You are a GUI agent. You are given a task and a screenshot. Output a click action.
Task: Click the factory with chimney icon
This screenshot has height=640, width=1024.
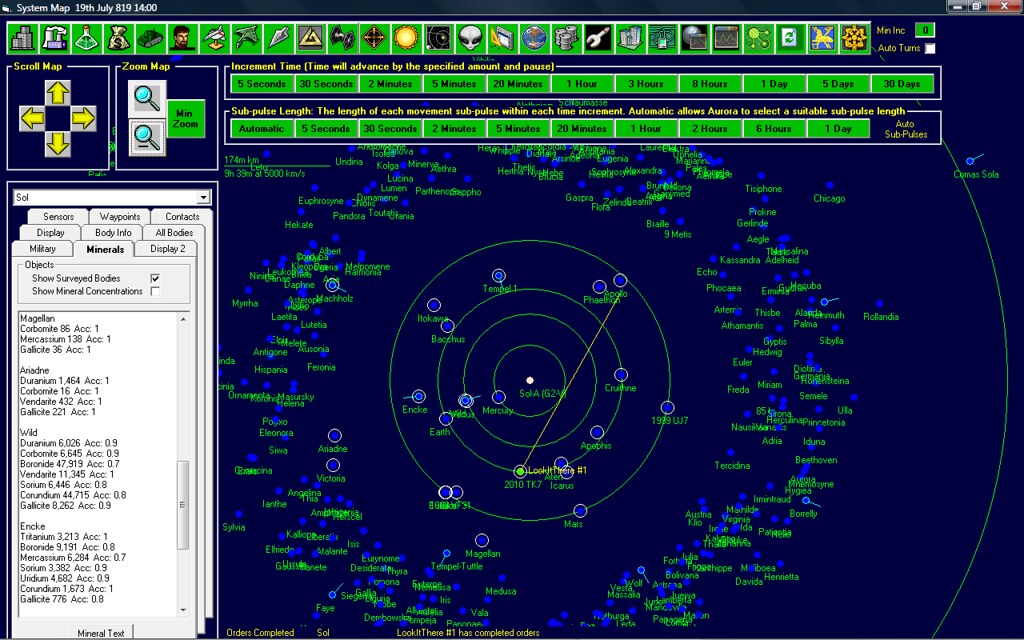[54, 38]
